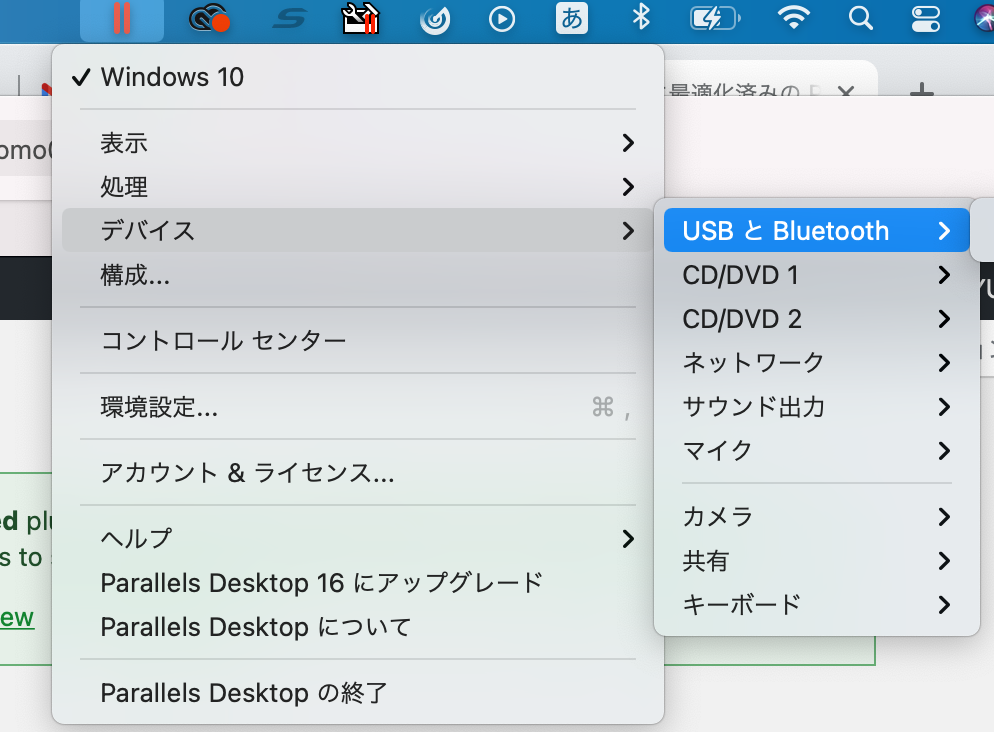Expand the 共有 submenu

coord(816,561)
